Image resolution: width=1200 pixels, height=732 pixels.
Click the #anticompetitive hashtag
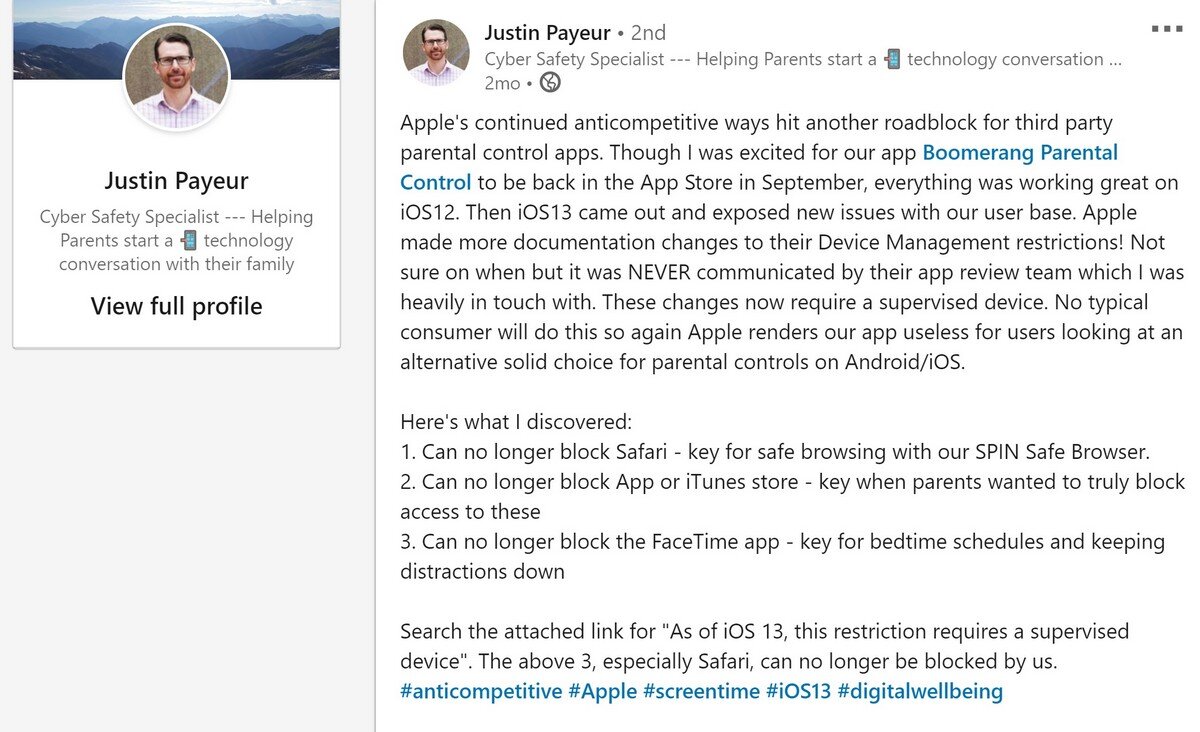[481, 692]
